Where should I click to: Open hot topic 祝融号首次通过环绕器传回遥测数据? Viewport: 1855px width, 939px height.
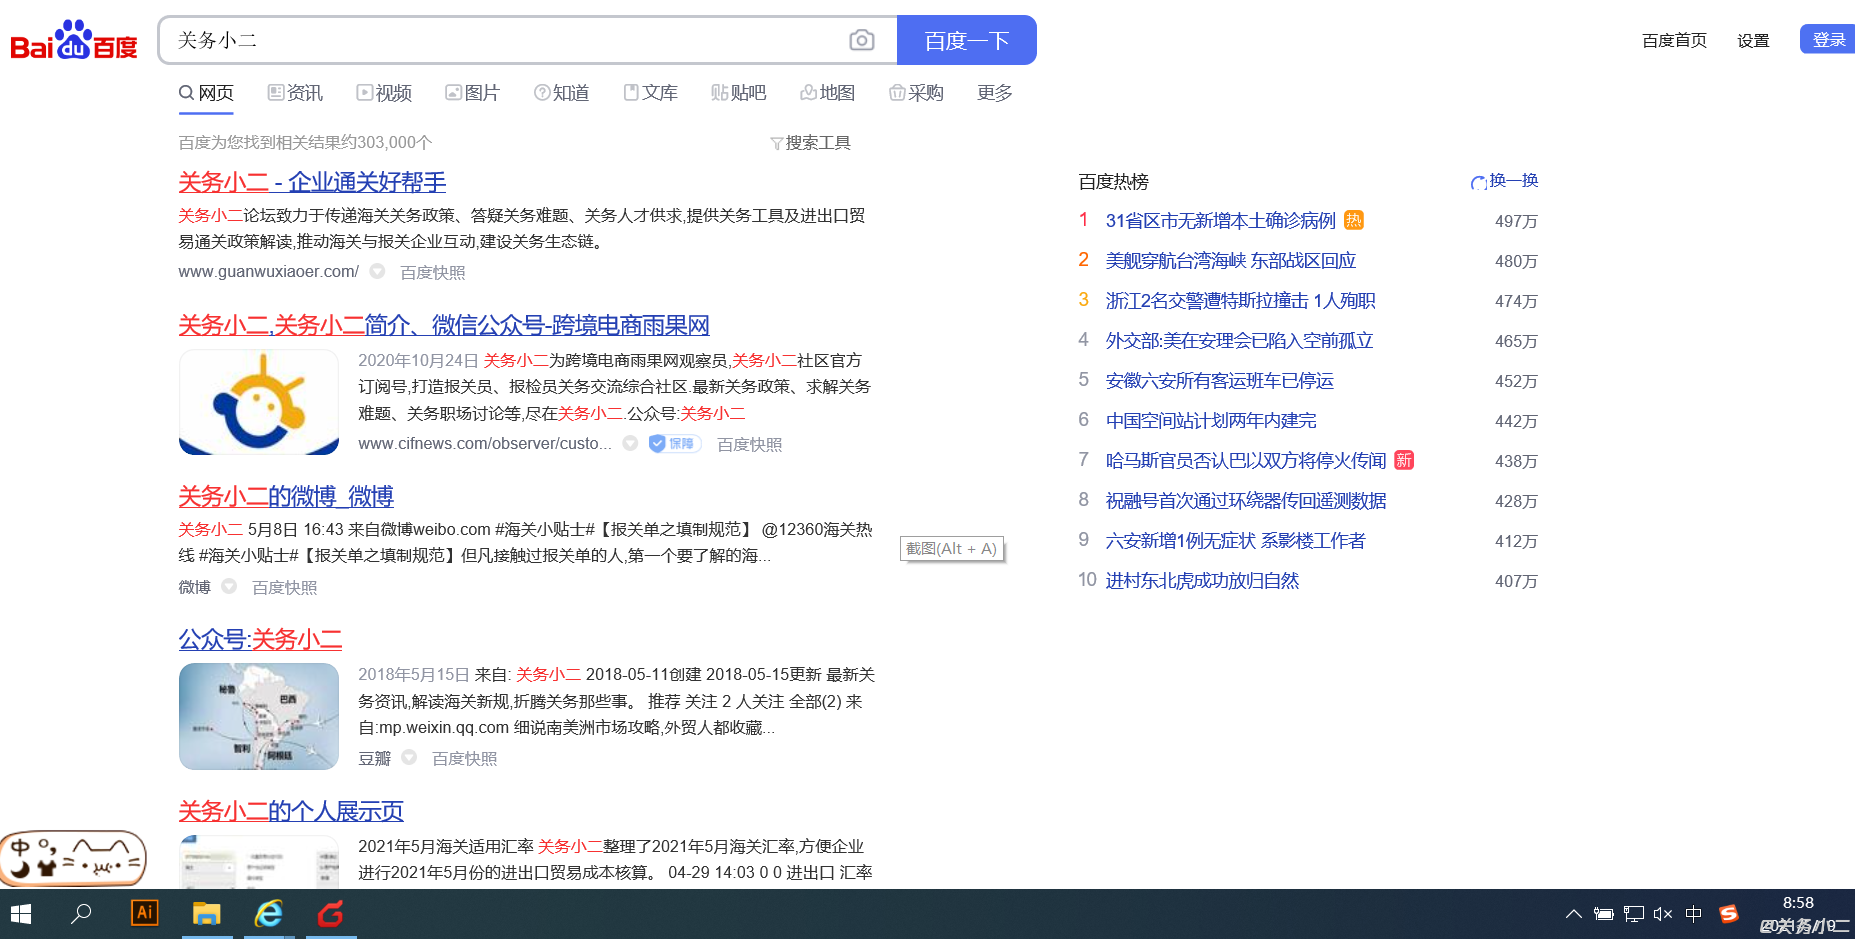pos(1245,501)
